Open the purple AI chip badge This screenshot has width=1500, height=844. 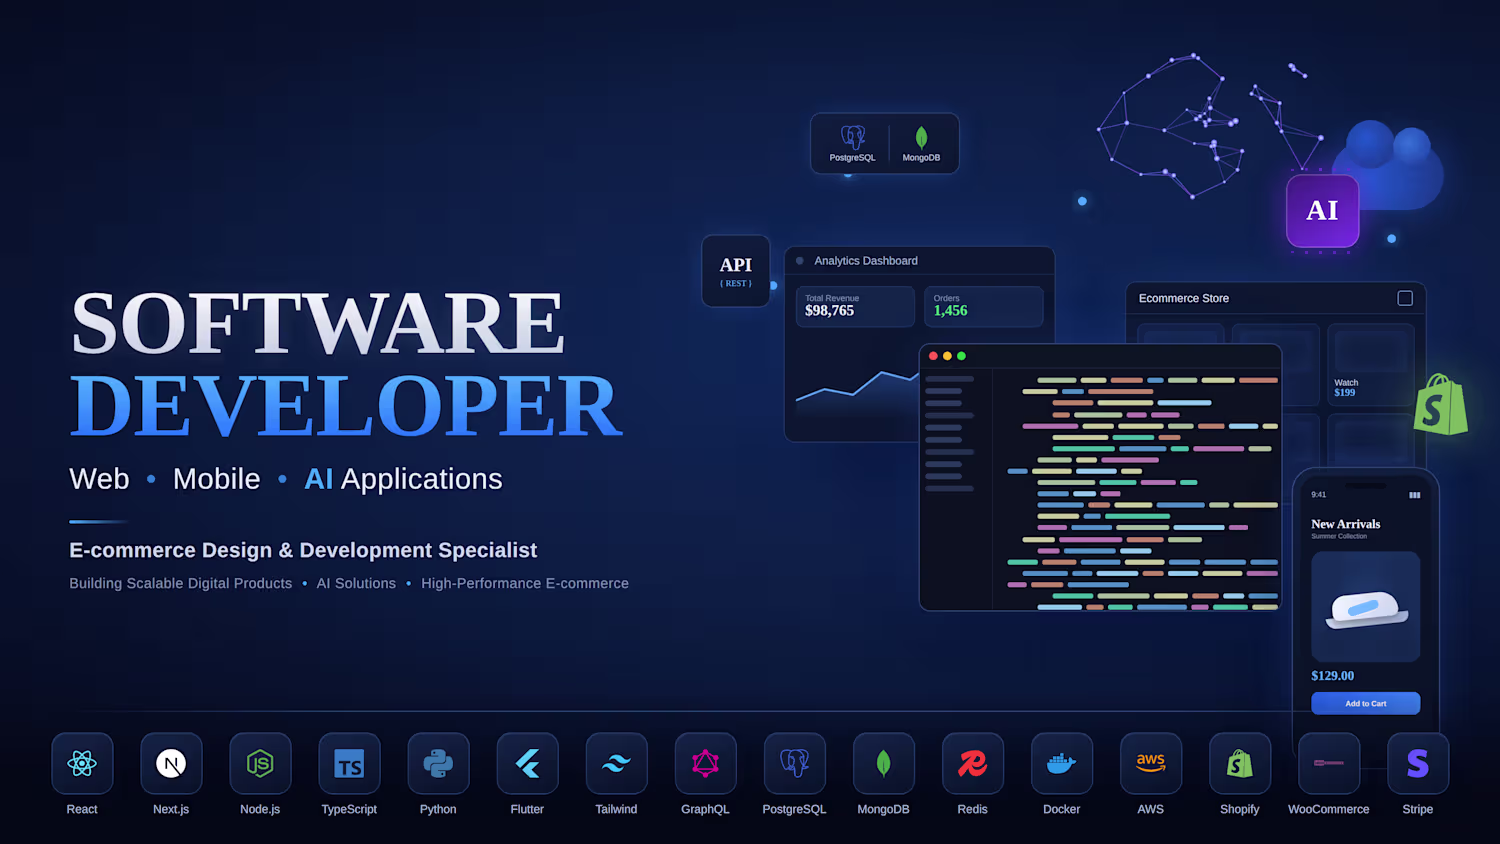click(1322, 211)
